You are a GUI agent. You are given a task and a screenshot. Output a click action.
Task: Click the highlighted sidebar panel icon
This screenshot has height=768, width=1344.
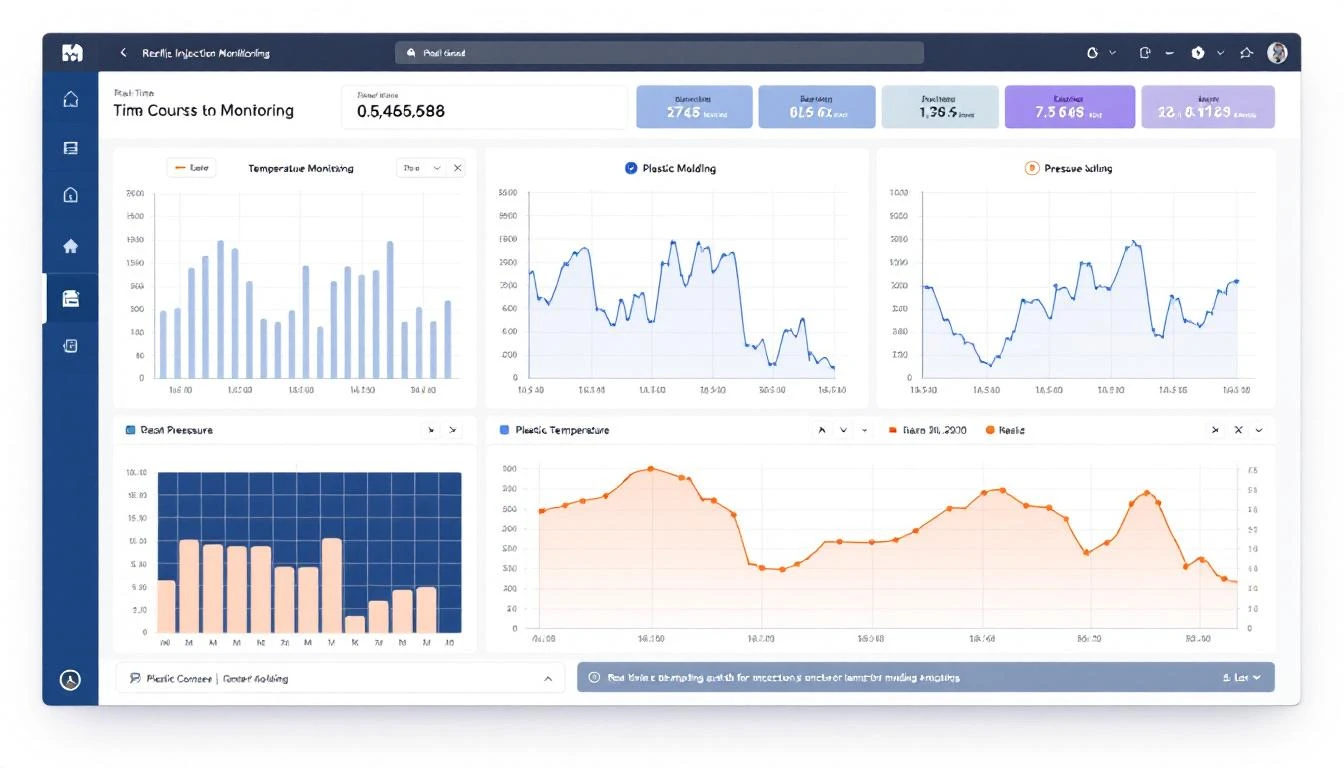point(70,297)
